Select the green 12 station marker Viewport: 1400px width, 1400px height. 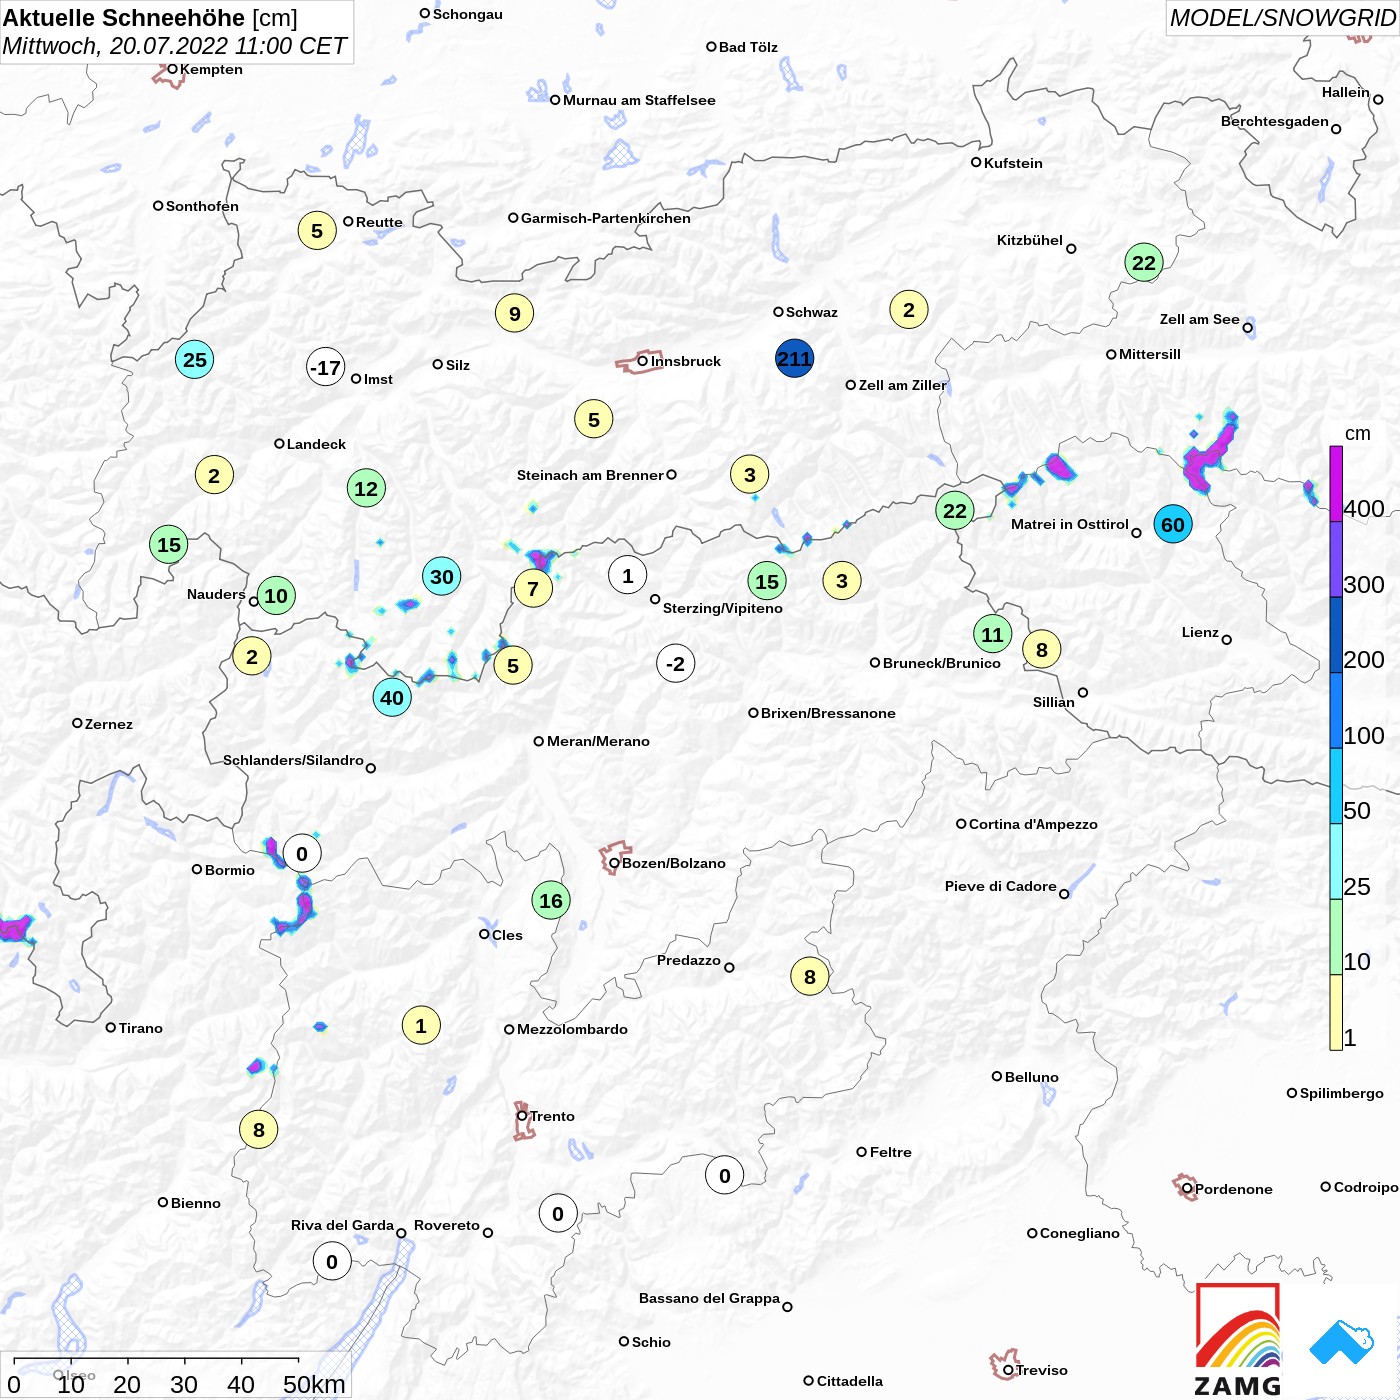tap(366, 489)
